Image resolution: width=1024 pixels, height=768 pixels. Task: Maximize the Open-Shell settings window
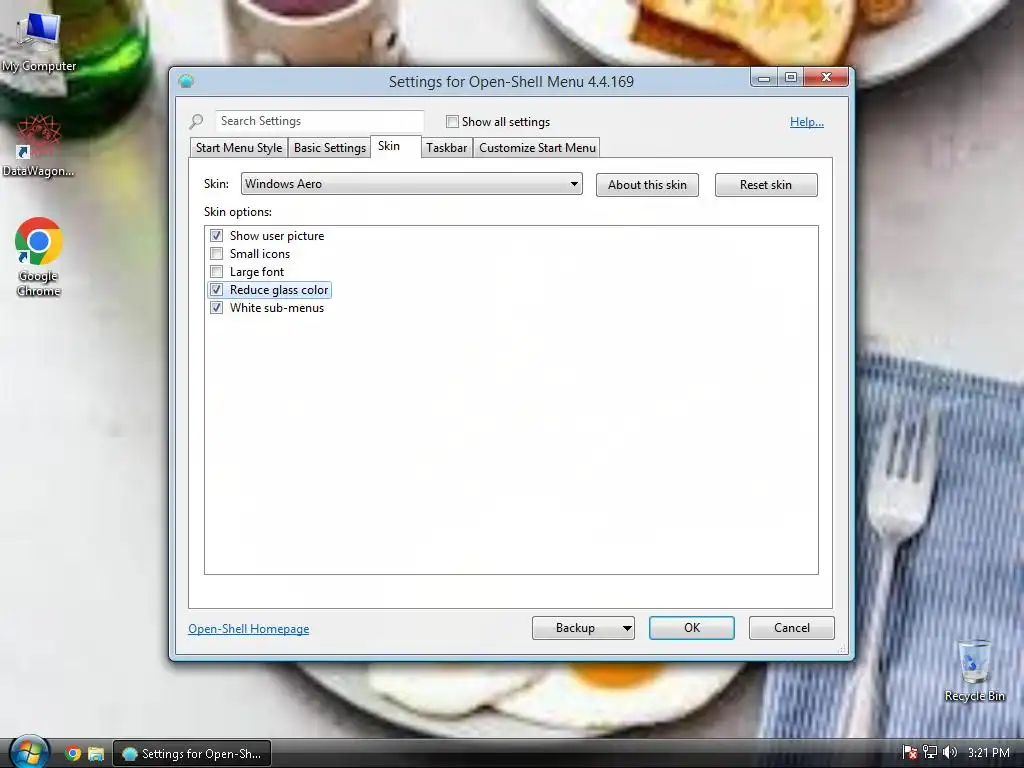(791, 77)
